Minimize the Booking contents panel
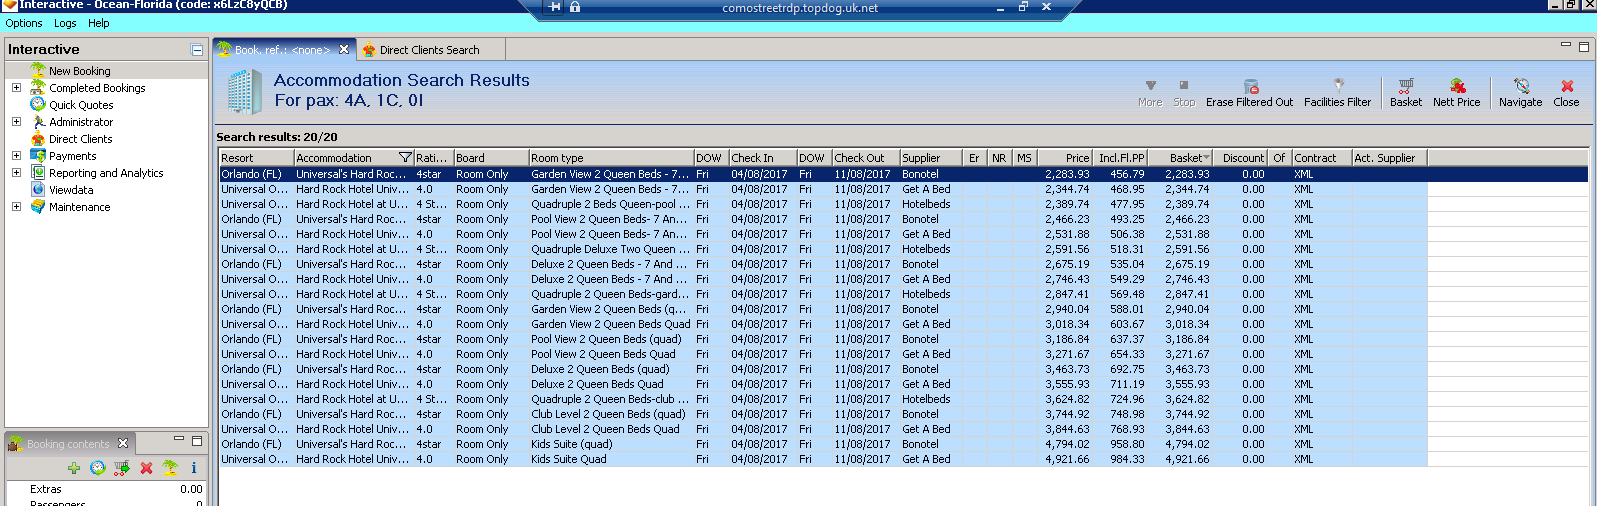 [x=179, y=440]
